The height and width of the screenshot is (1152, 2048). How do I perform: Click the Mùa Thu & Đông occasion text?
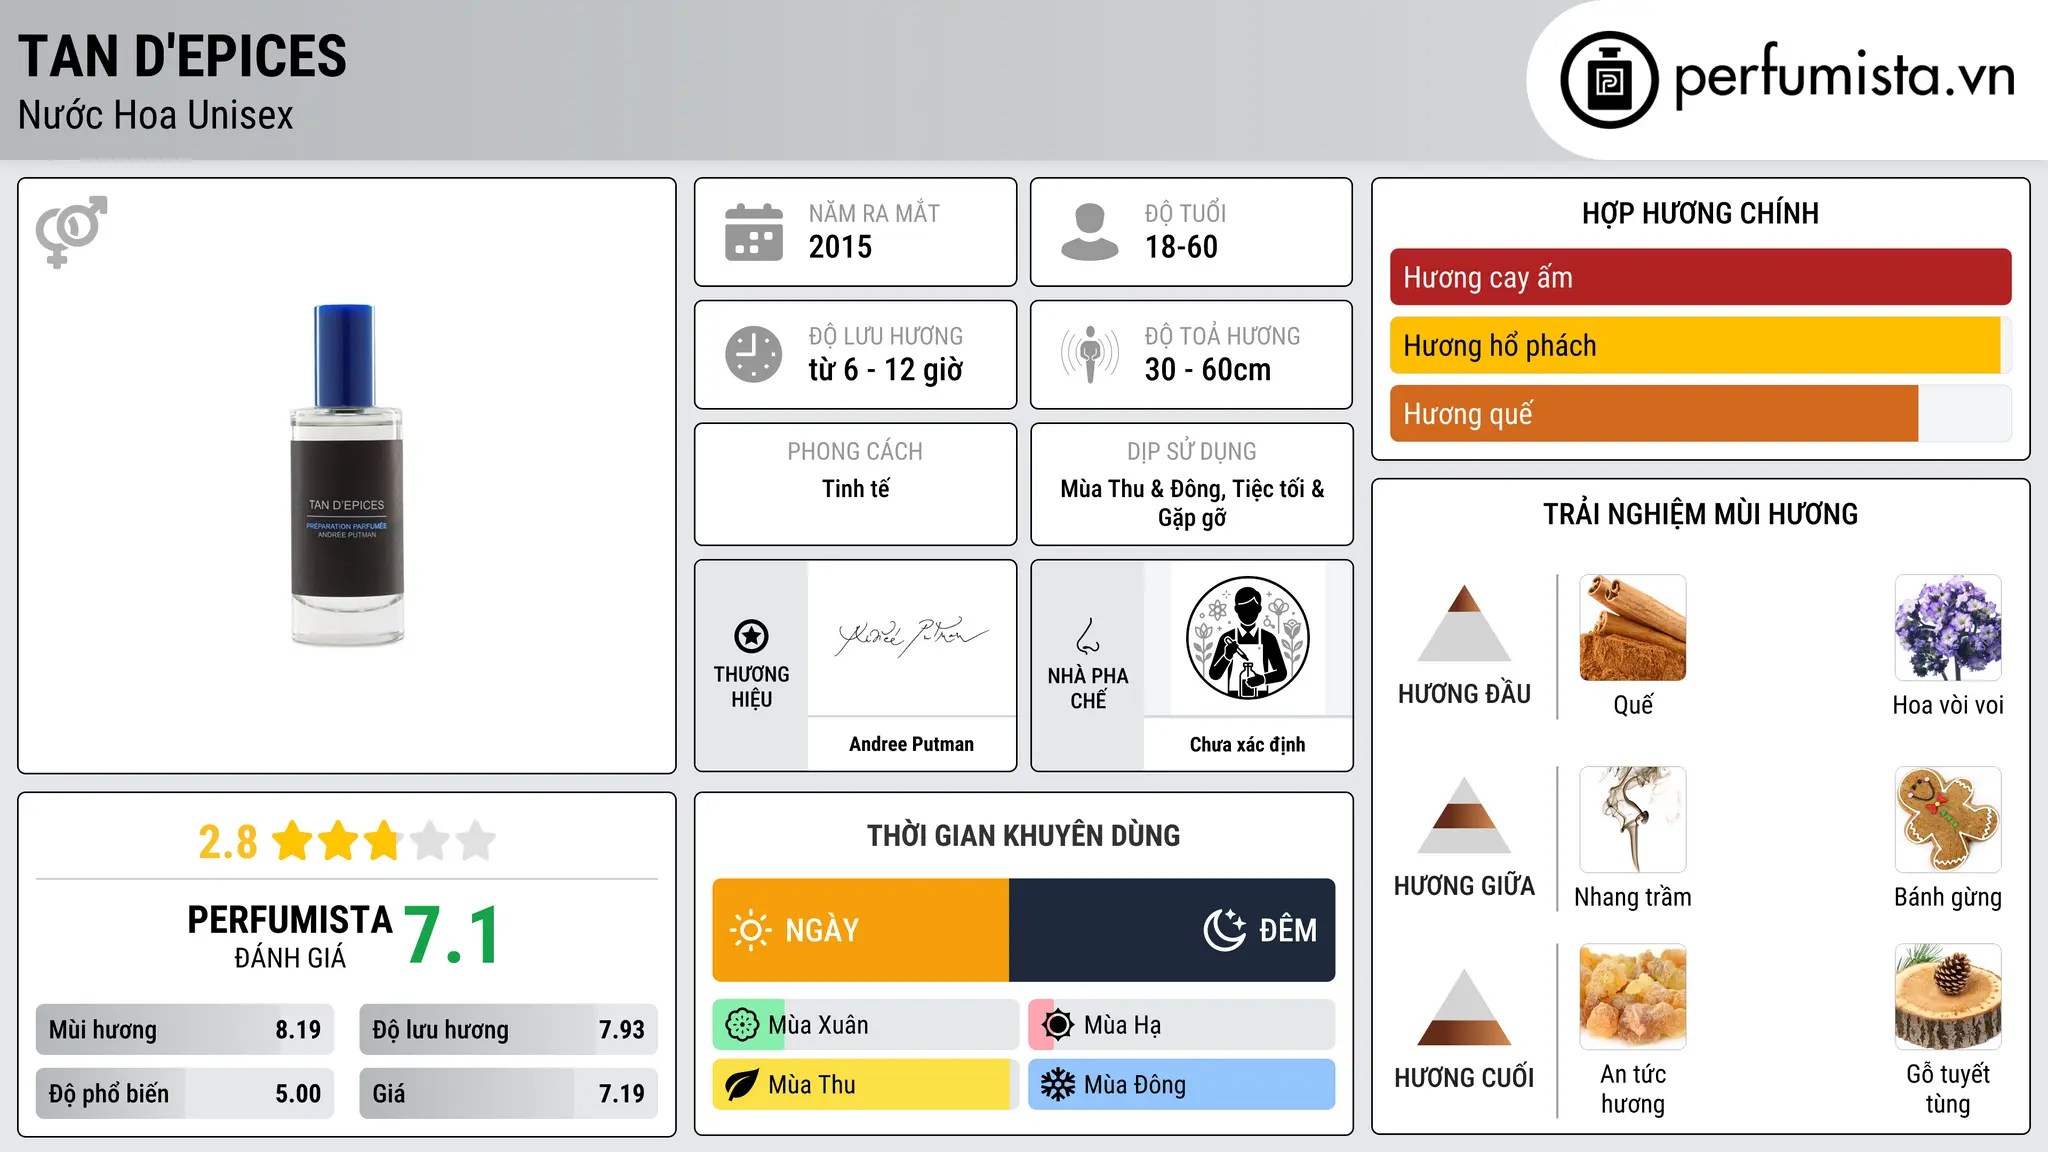[x=1192, y=503]
